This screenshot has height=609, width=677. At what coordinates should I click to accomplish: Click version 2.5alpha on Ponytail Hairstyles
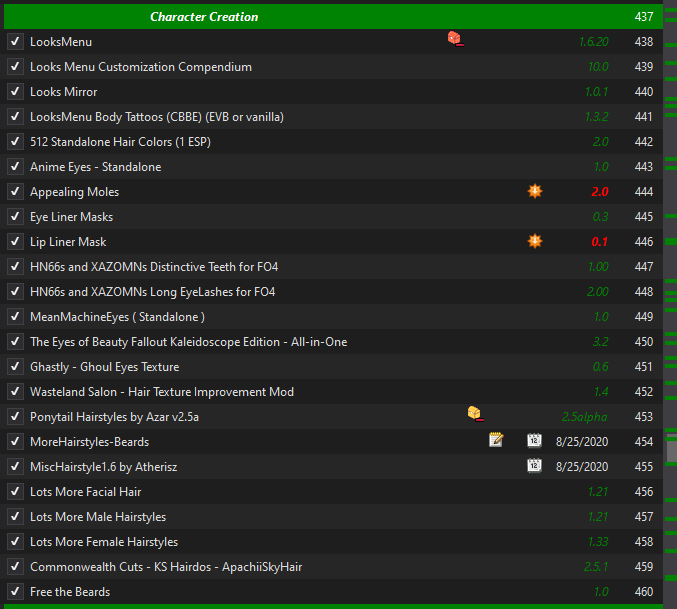pyautogui.click(x=585, y=417)
